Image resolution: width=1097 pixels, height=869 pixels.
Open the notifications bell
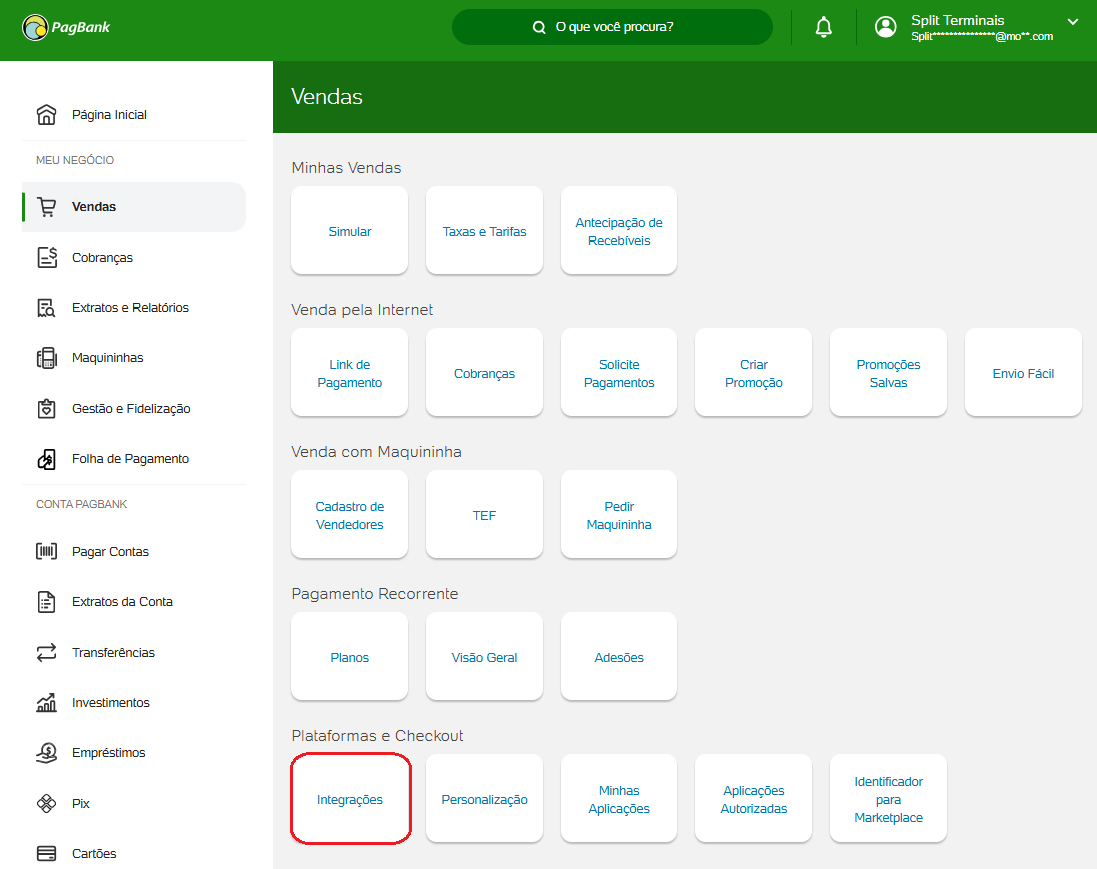tap(823, 27)
